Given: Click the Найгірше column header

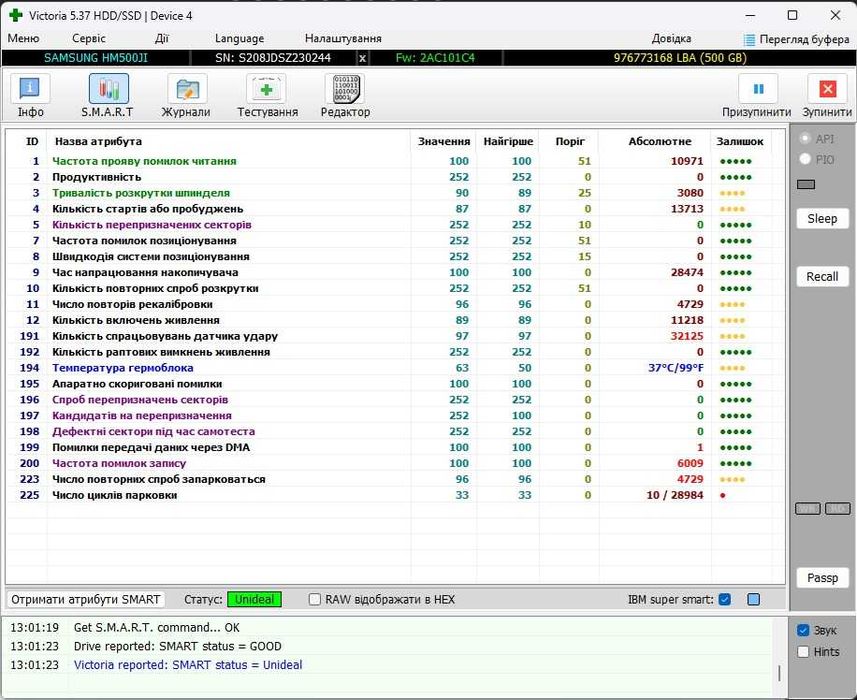Looking at the screenshot, I should [x=508, y=142].
